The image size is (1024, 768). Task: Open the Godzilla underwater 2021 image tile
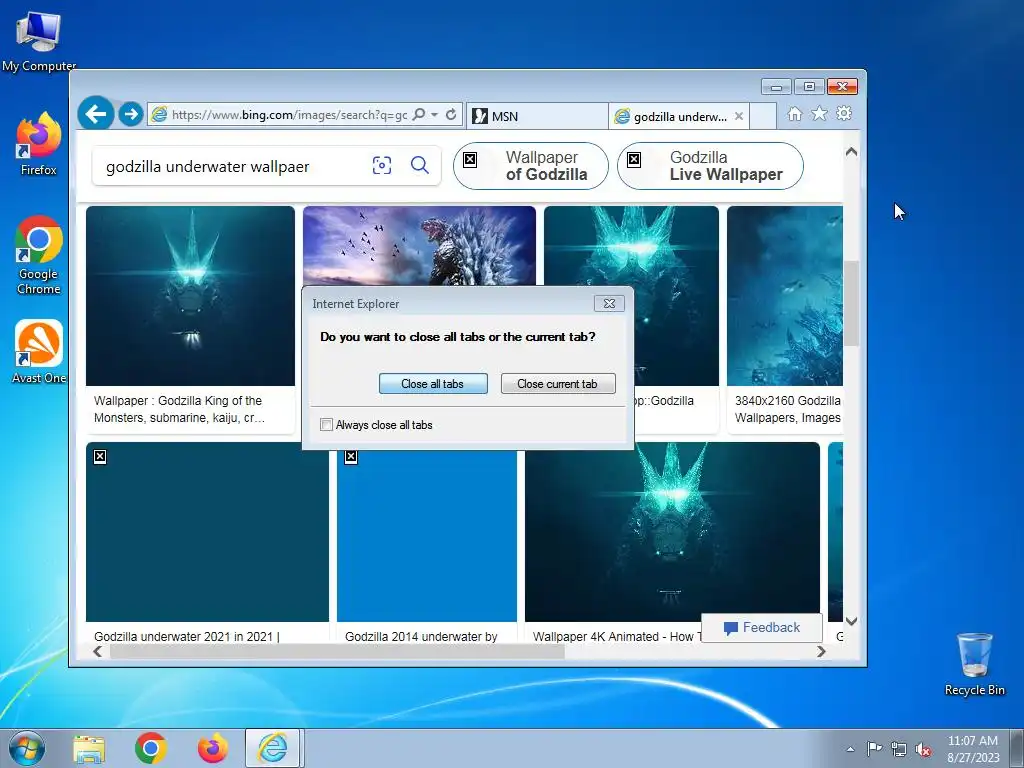(207, 532)
